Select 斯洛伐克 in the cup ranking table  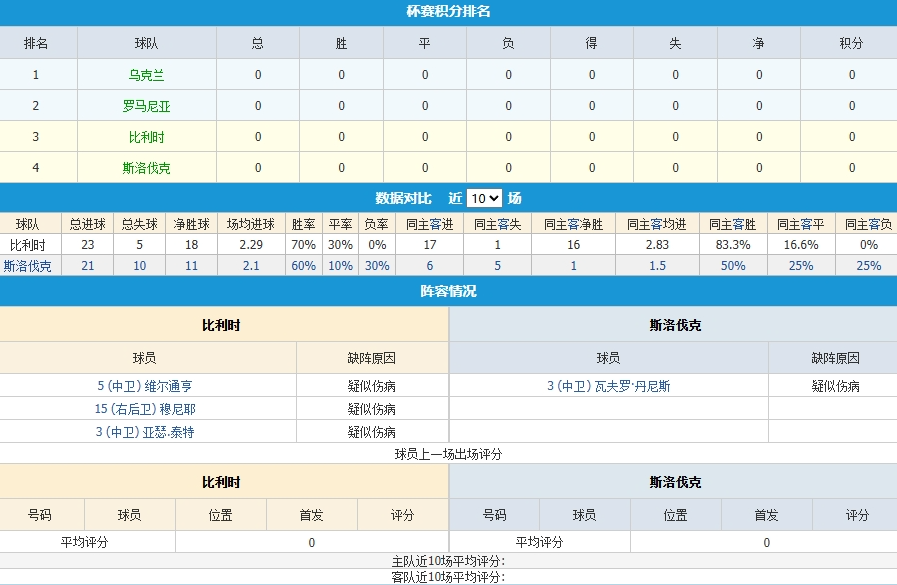[x=146, y=168]
